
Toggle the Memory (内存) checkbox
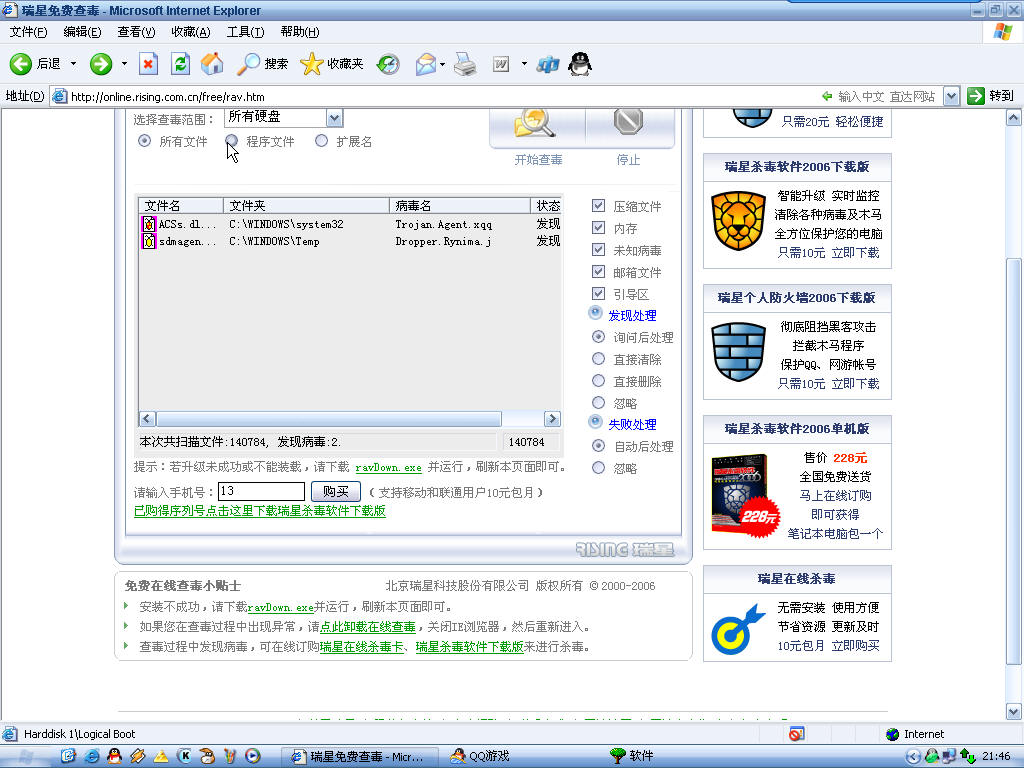(x=598, y=228)
